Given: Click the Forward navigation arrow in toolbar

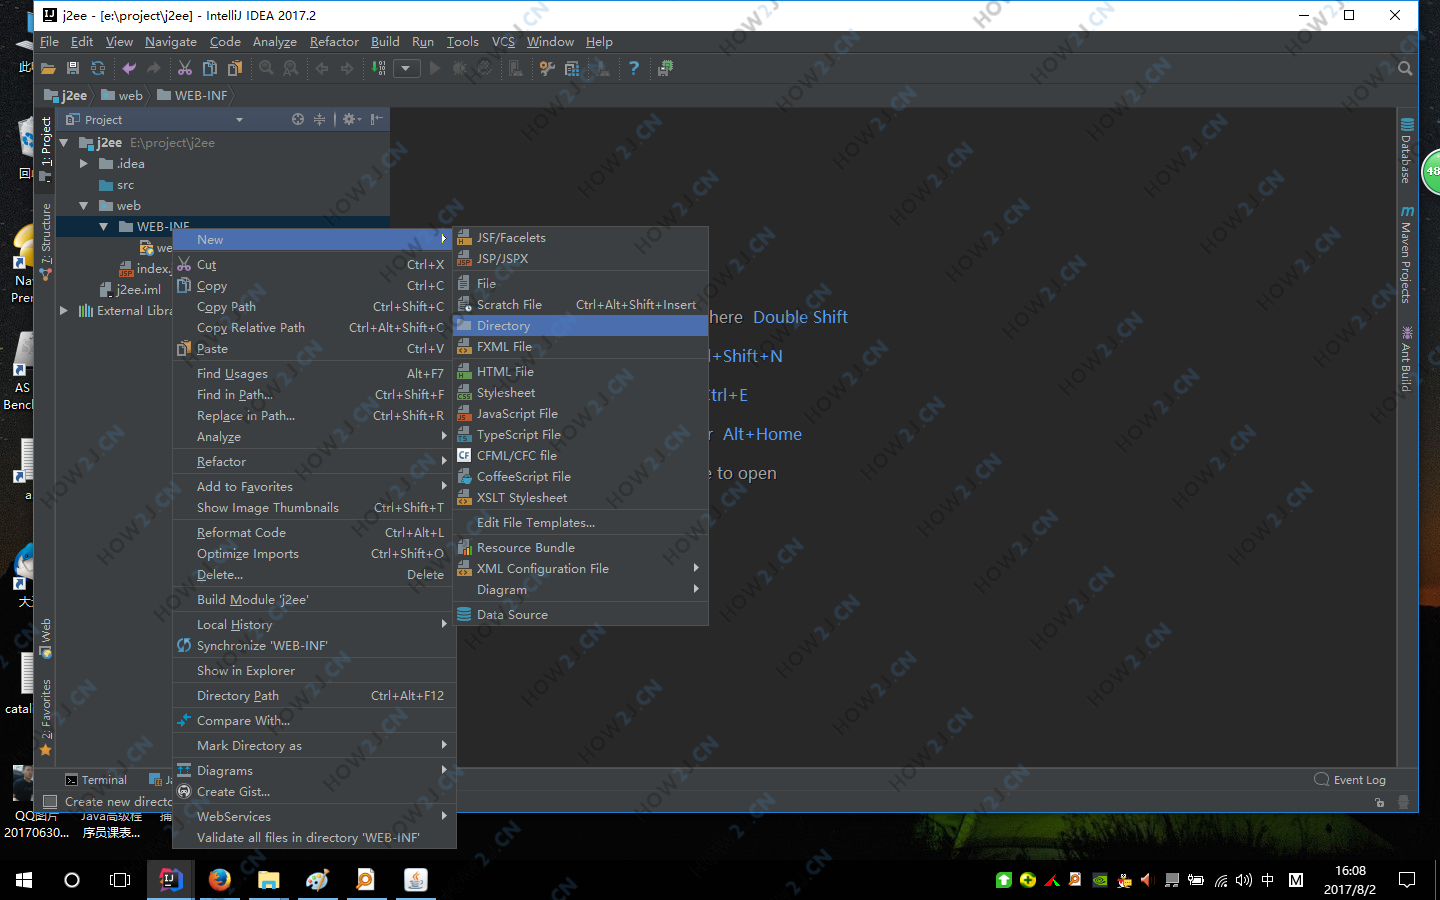Looking at the screenshot, I should pos(347,69).
